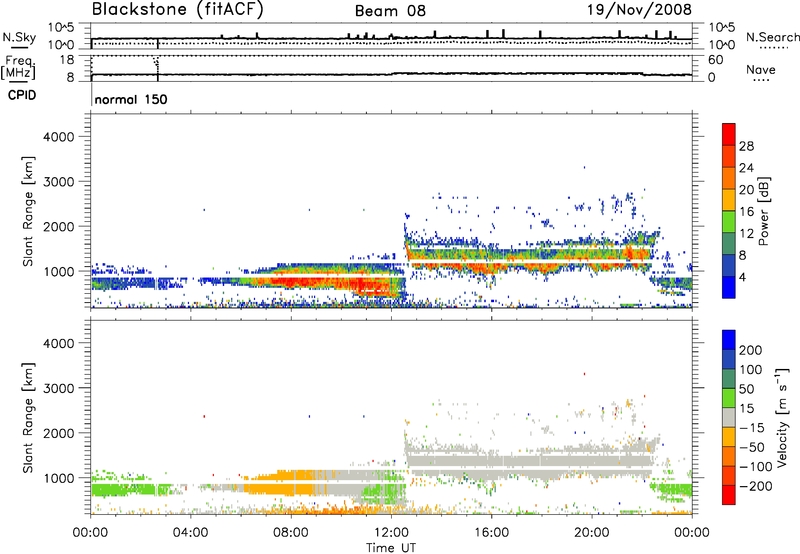Click the '04:00' time axis tick label

(x=191, y=533)
